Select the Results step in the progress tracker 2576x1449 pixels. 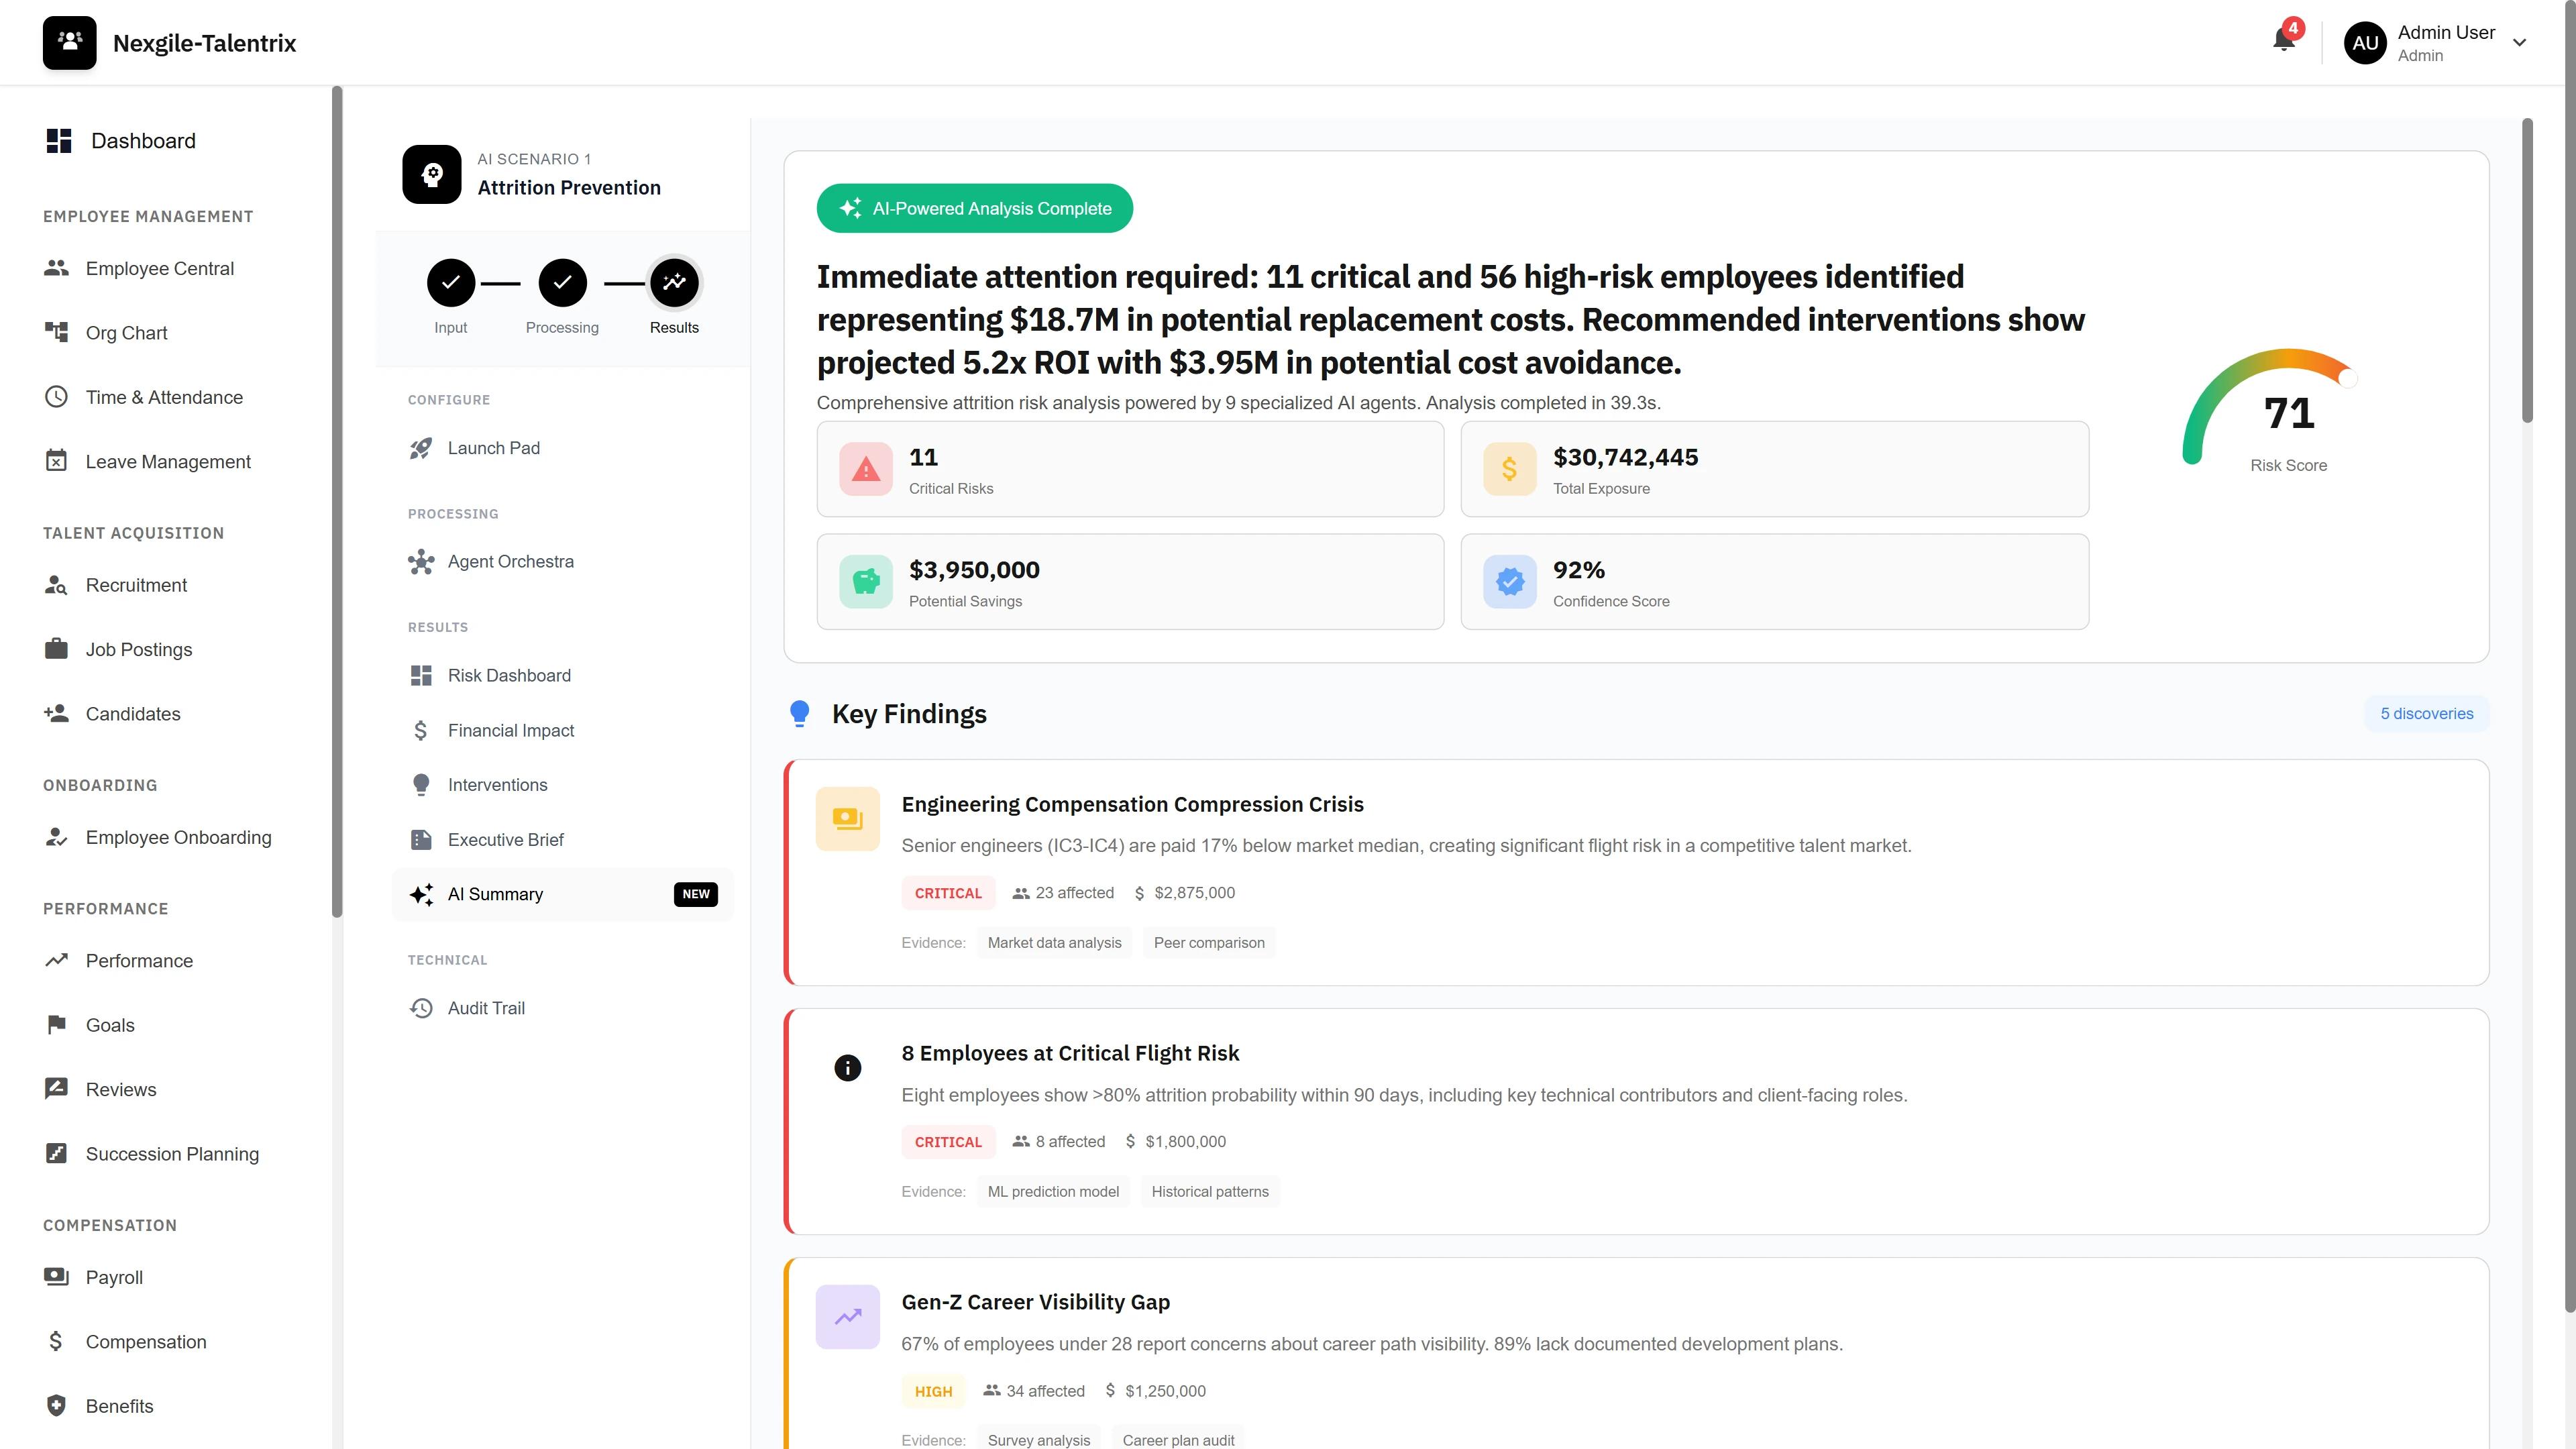pos(674,282)
